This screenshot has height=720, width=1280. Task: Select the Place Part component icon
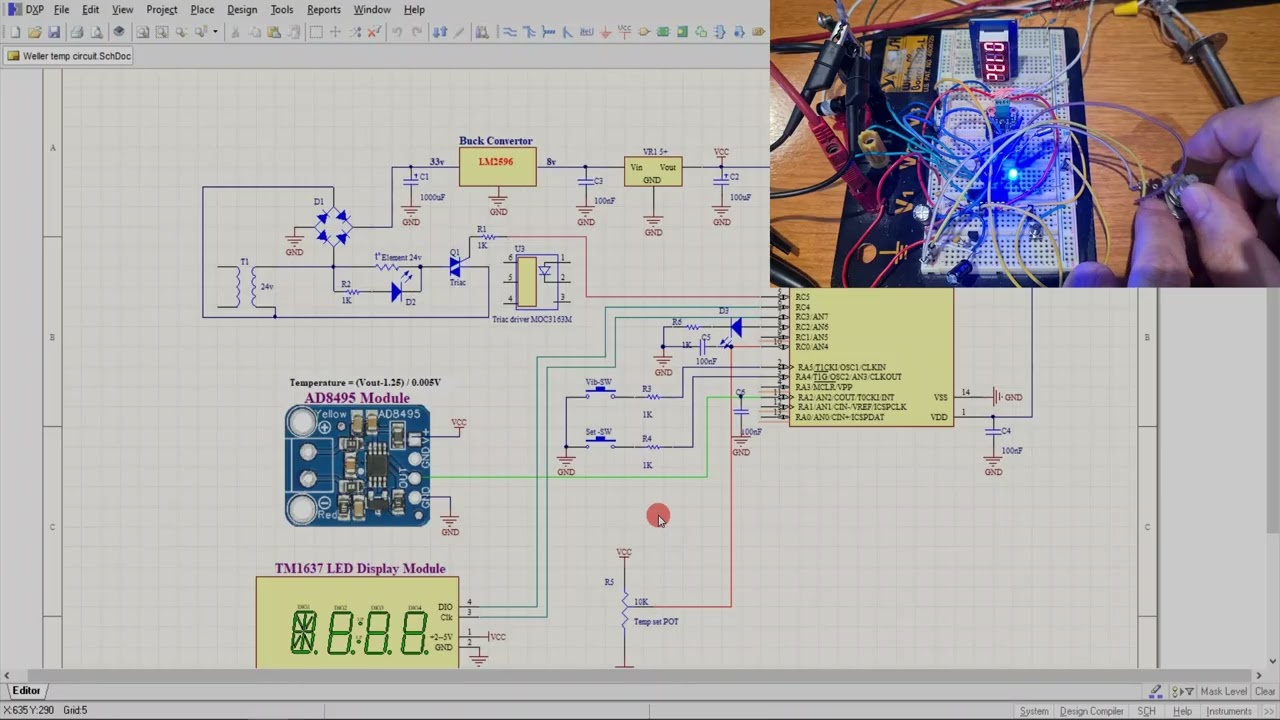[644, 32]
